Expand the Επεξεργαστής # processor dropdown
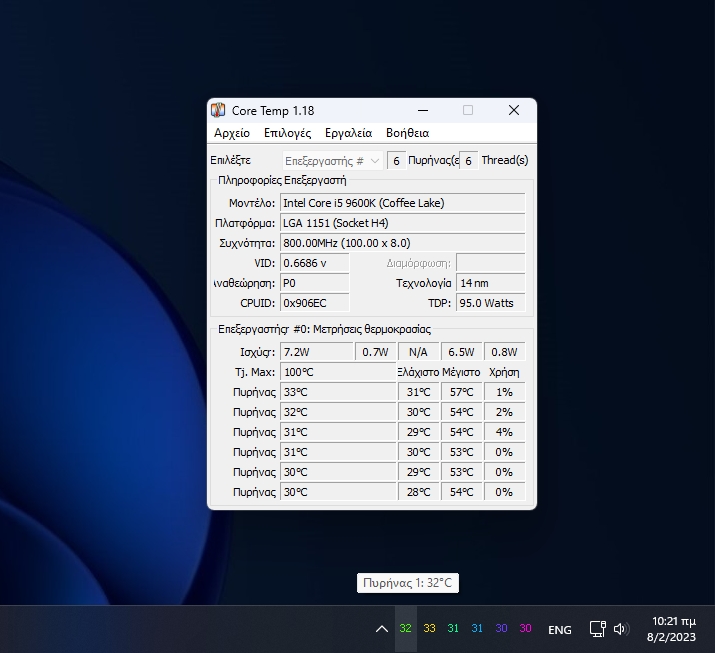 (332, 160)
